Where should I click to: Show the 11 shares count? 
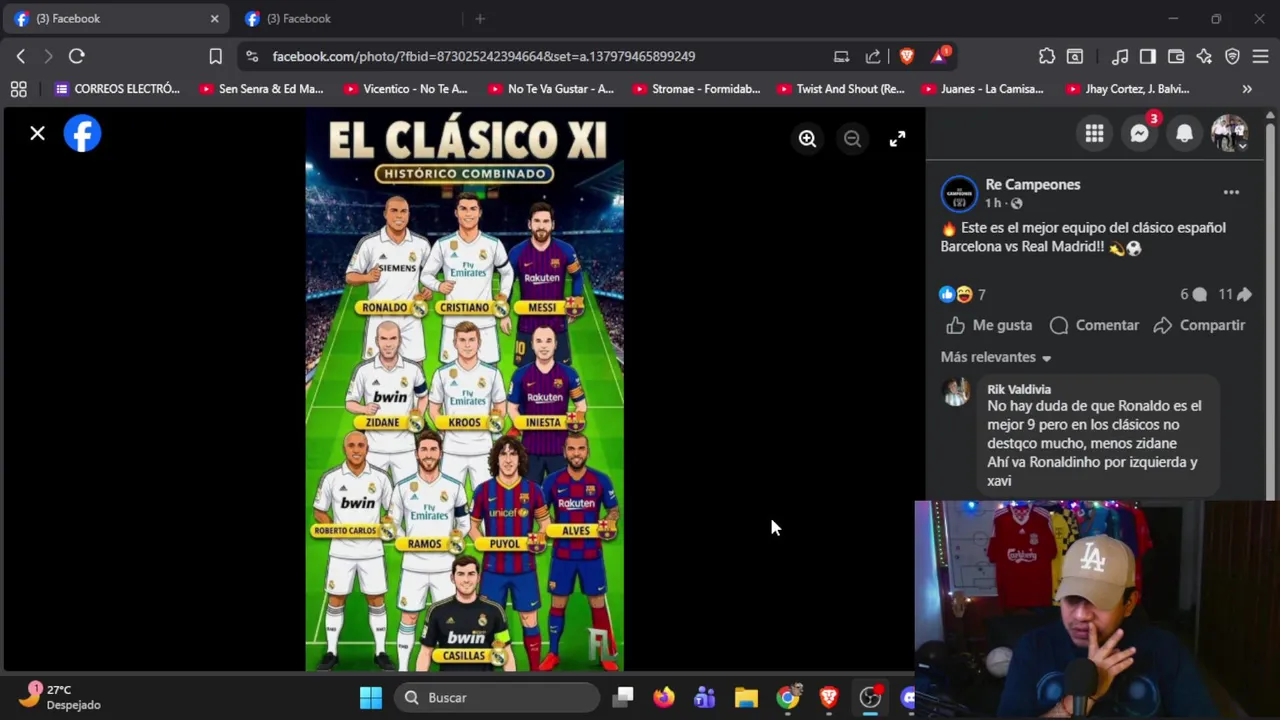pos(1234,294)
